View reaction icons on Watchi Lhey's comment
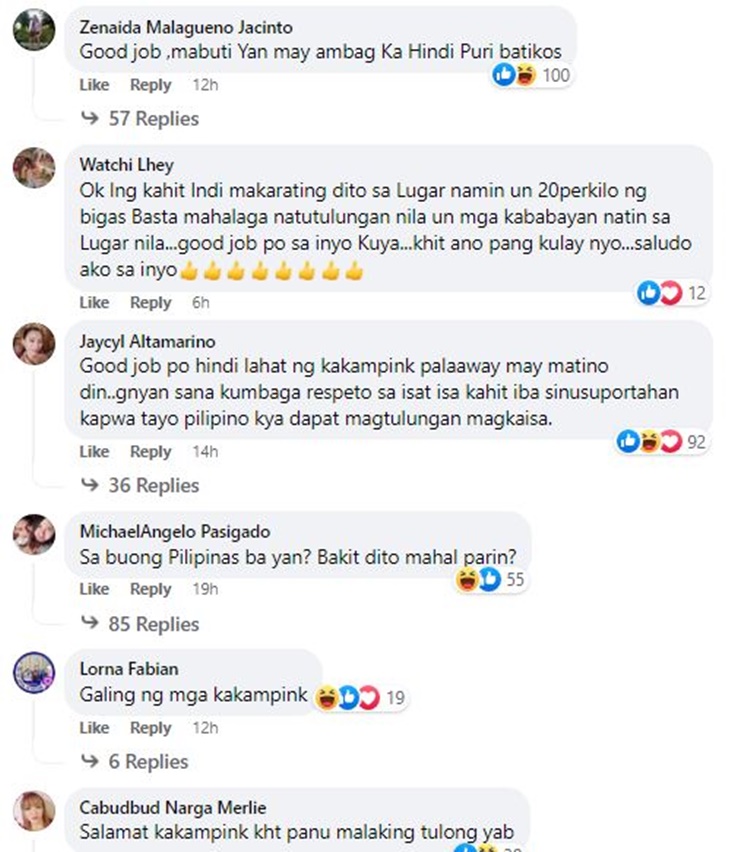The width and height of the screenshot is (750, 852). 672,293
